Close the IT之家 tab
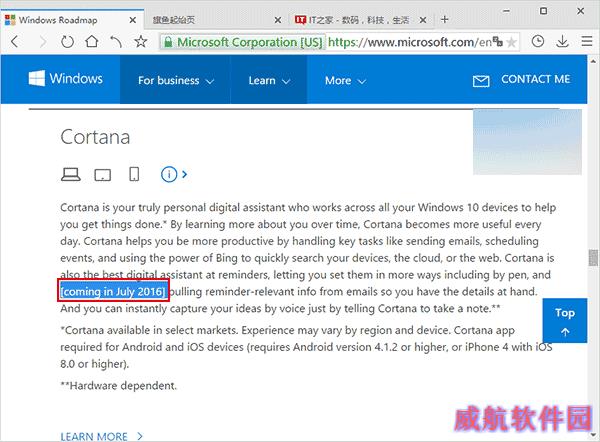600x442 pixels. [x=423, y=20]
